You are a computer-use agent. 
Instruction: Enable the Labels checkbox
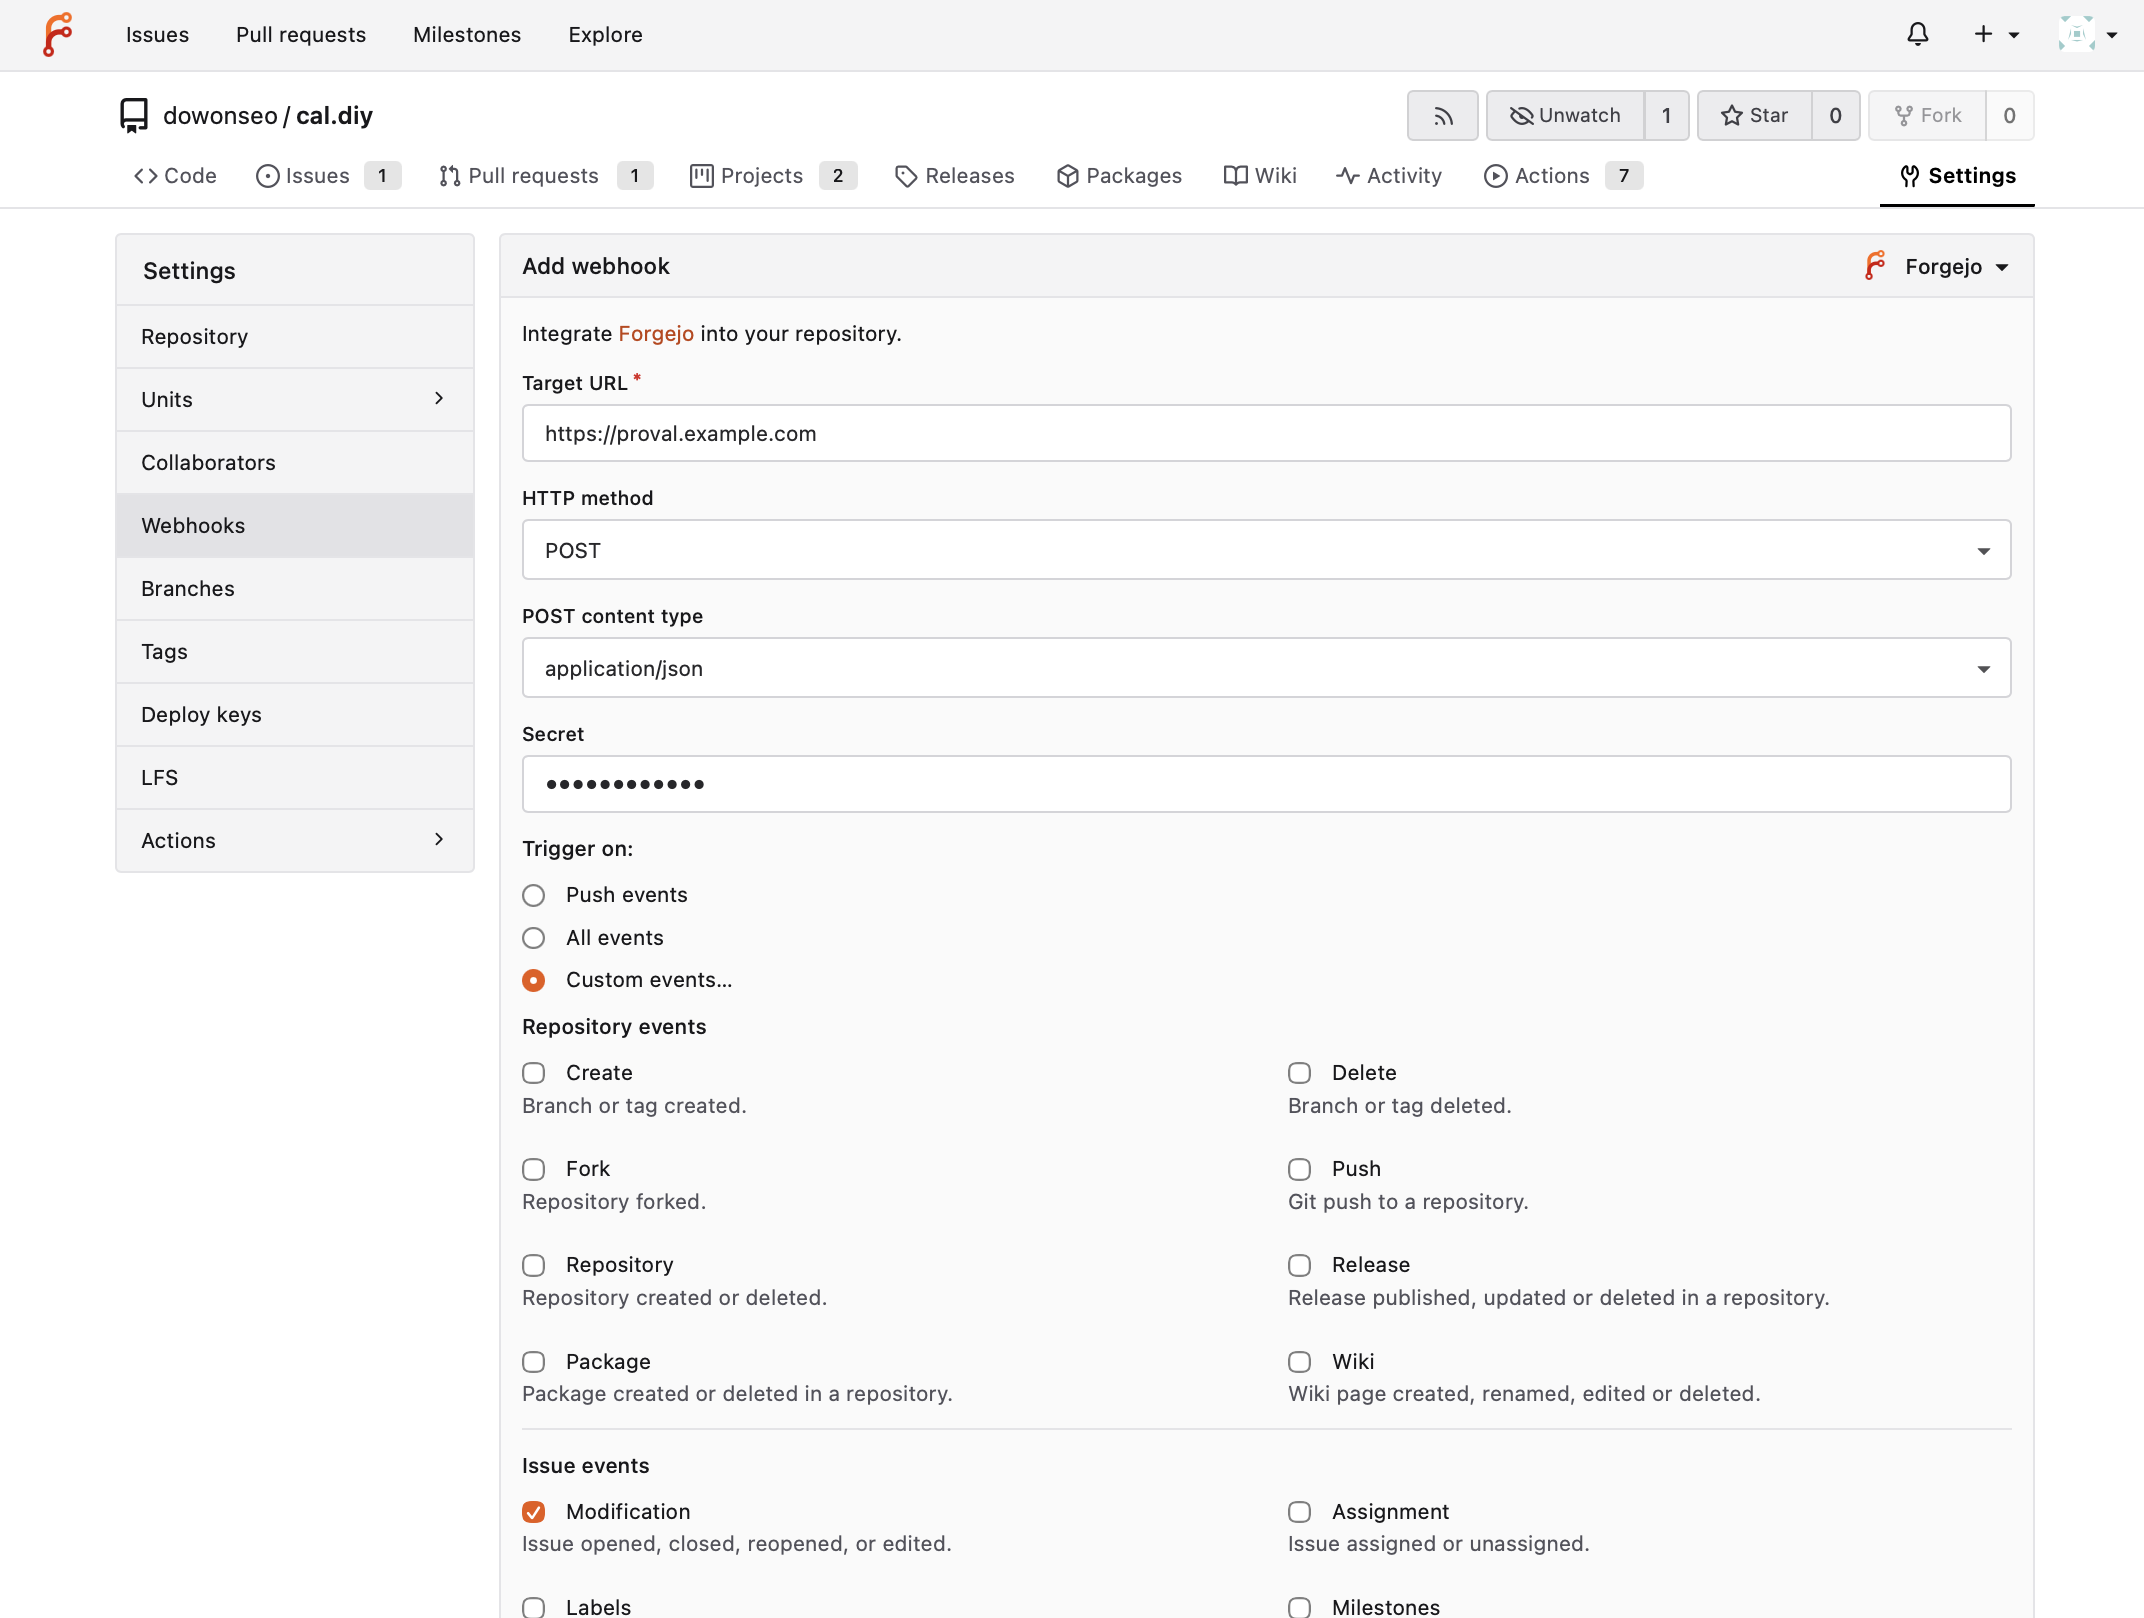pyautogui.click(x=534, y=1607)
